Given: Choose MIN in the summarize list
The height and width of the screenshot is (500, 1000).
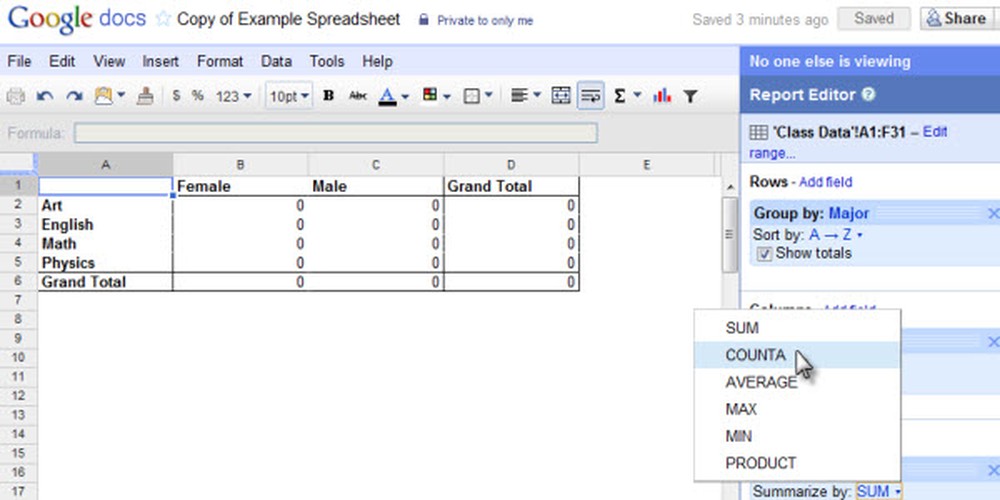Looking at the screenshot, I should click(797, 436).
